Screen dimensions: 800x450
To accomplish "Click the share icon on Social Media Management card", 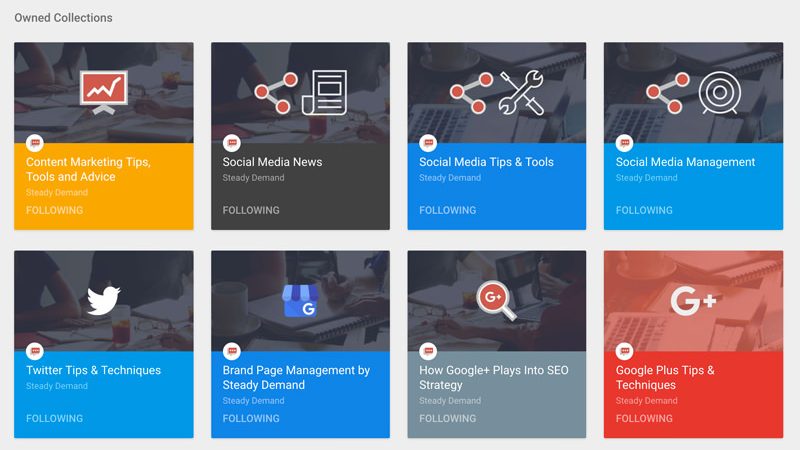I will [668, 93].
